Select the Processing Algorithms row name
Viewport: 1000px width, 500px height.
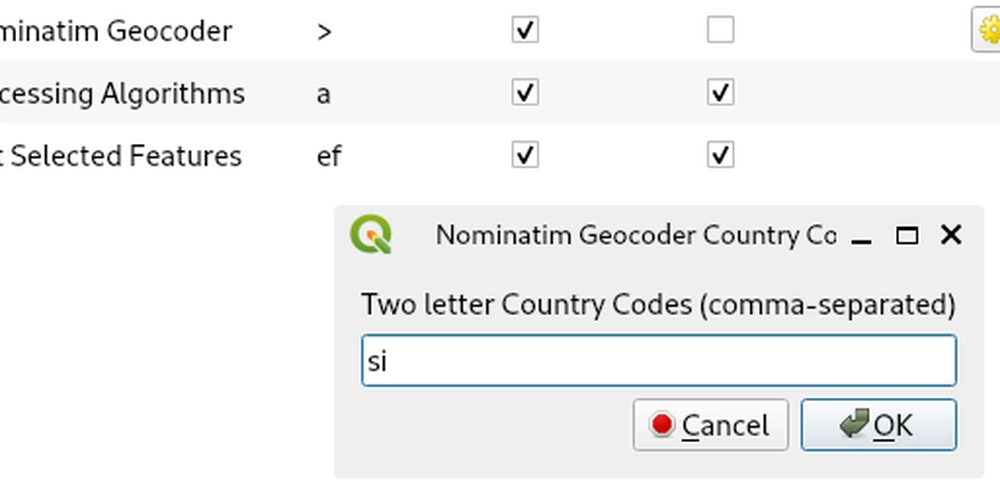[122, 94]
